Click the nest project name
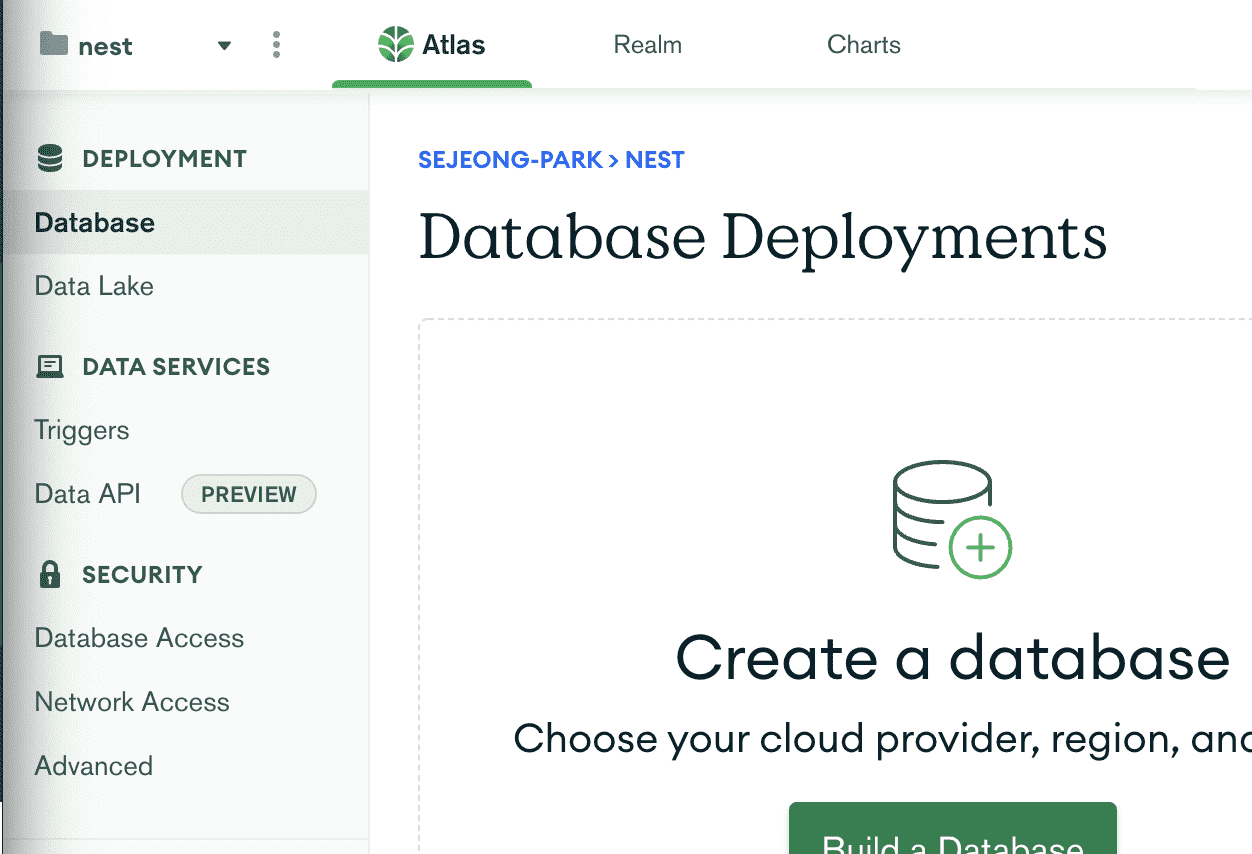Screen dimensions: 1252x854 [x=105, y=46]
